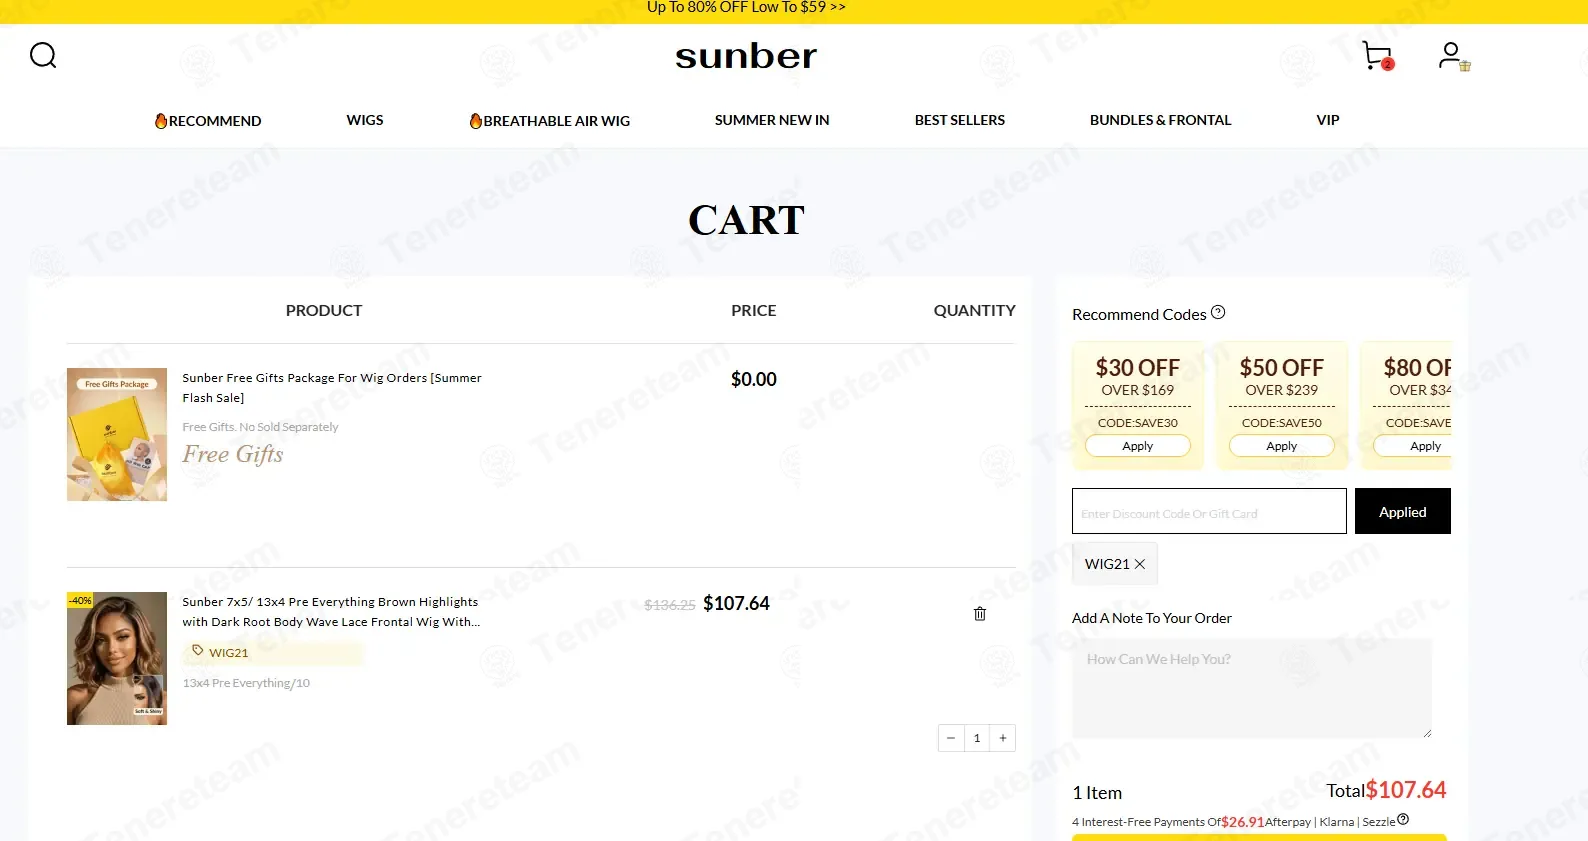Click the Total $107.64 amount

1406,790
